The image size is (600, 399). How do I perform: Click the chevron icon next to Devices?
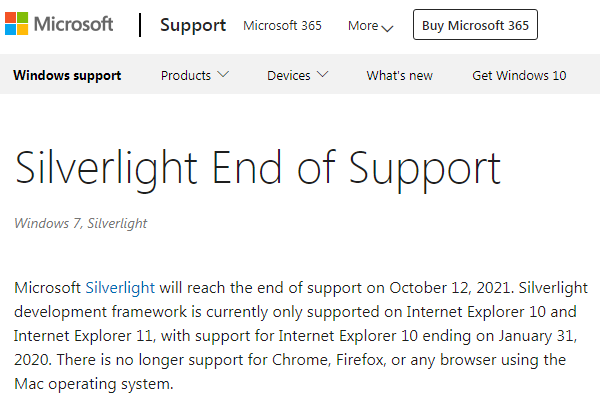323,74
